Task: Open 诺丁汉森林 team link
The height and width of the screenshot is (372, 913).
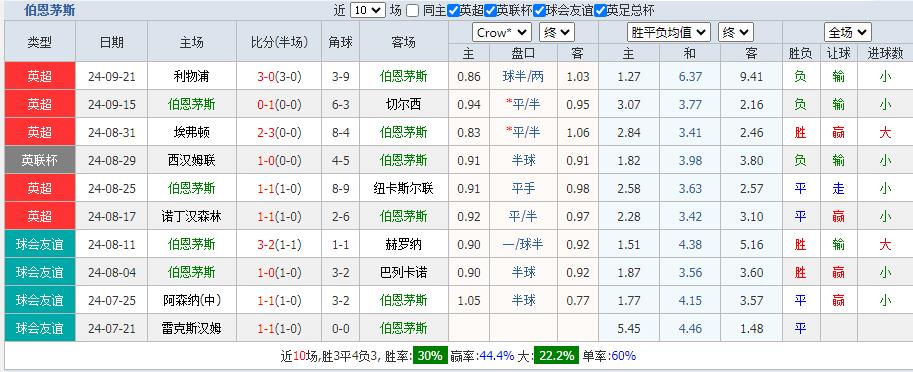Action: pyautogui.click(x=192, y=216)
